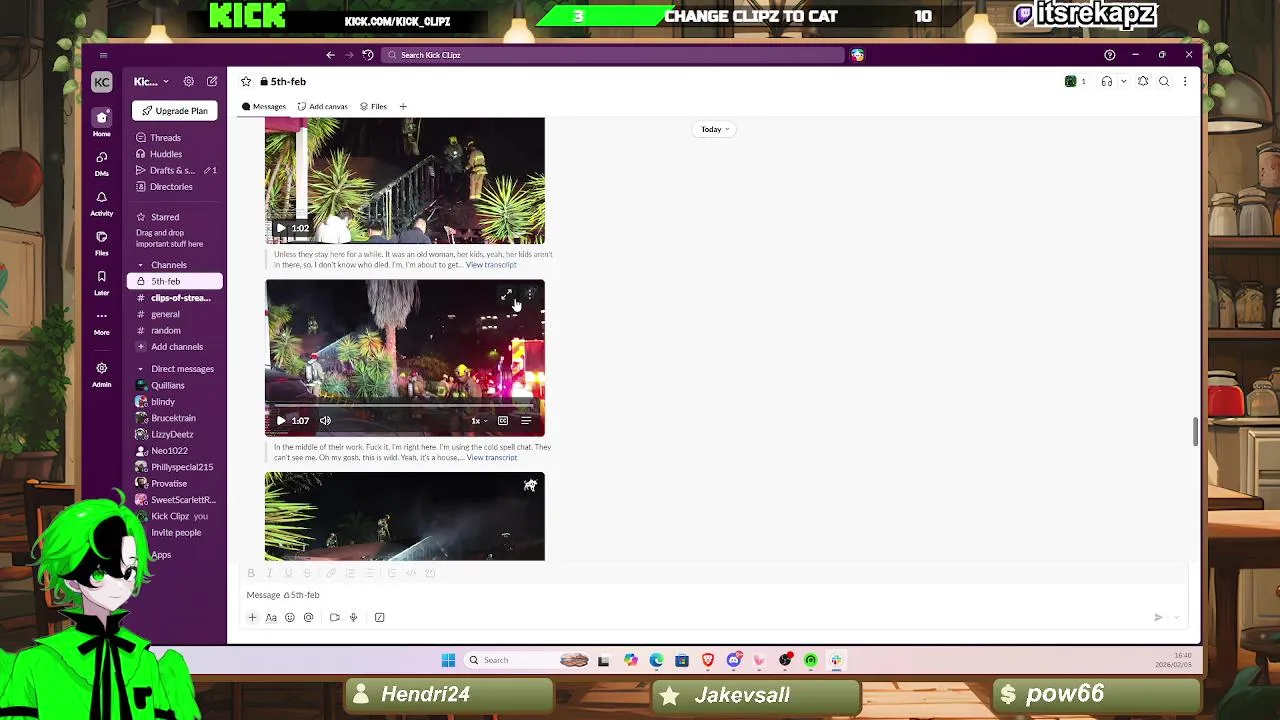Open Later bookmarks in the left rail
The width and height of the screenshot is (1280, 720).
coord(101,283)
